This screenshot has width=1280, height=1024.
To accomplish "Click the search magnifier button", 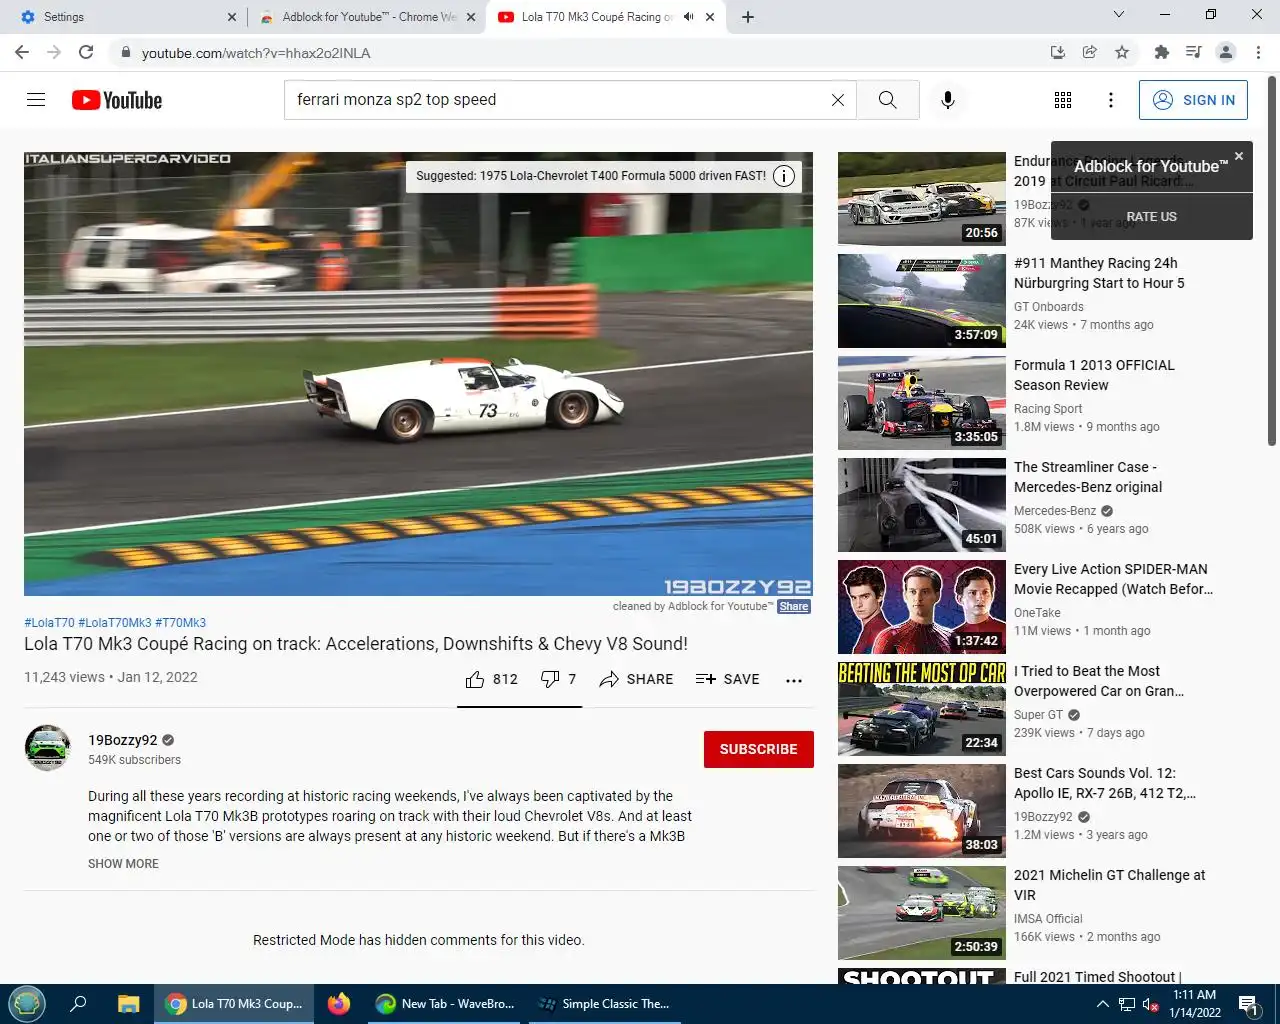I will point(888,100).
